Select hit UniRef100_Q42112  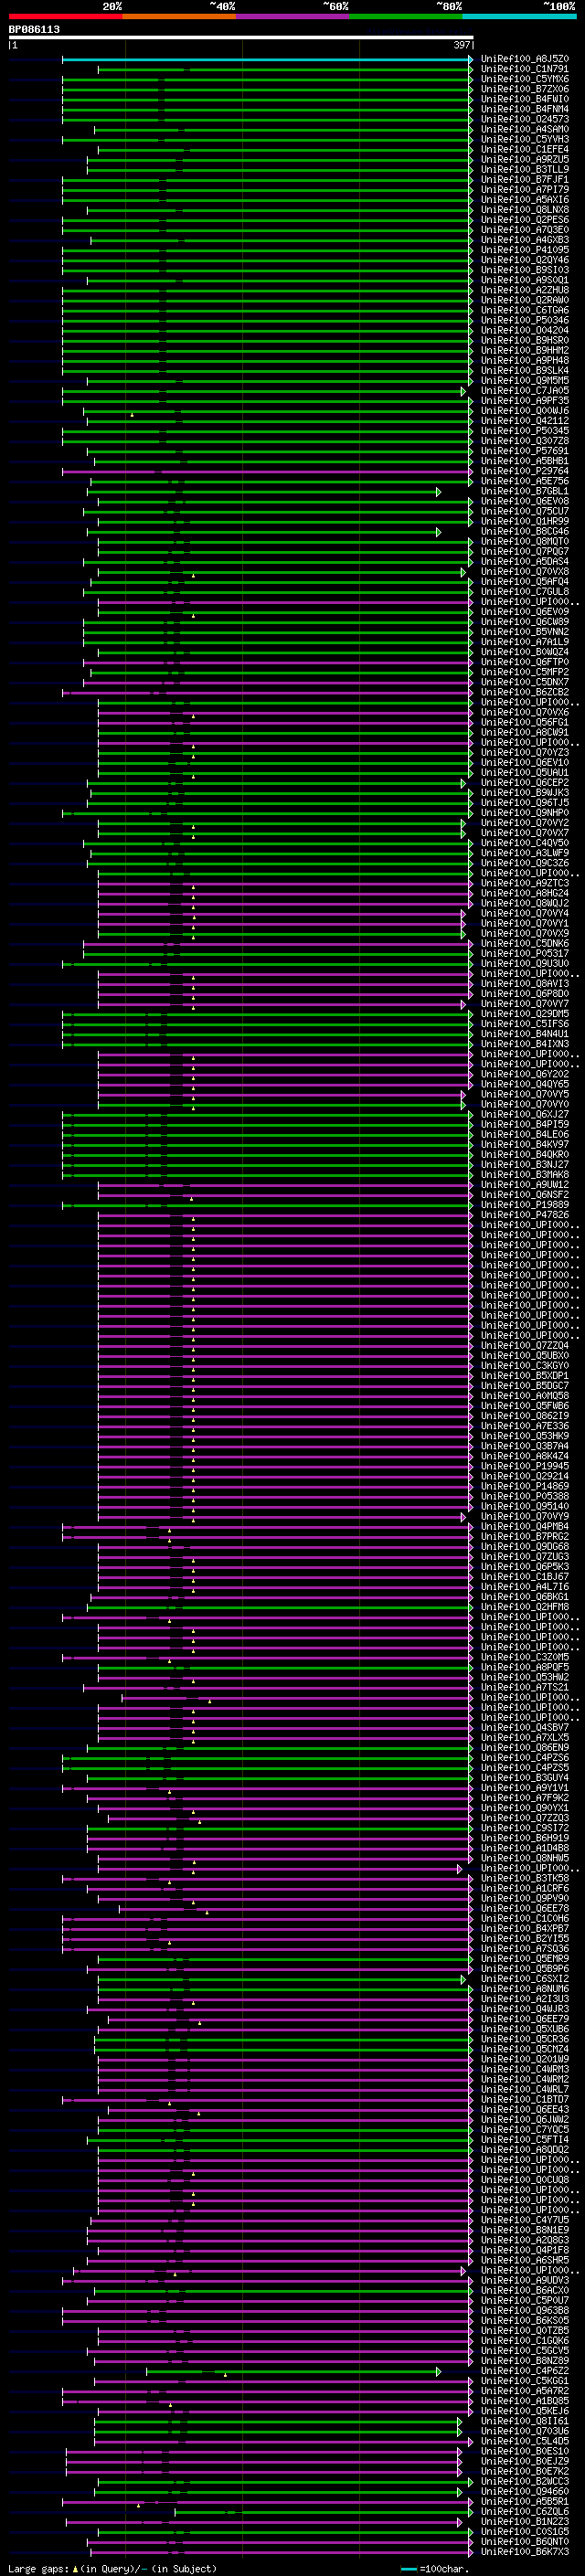525,421
